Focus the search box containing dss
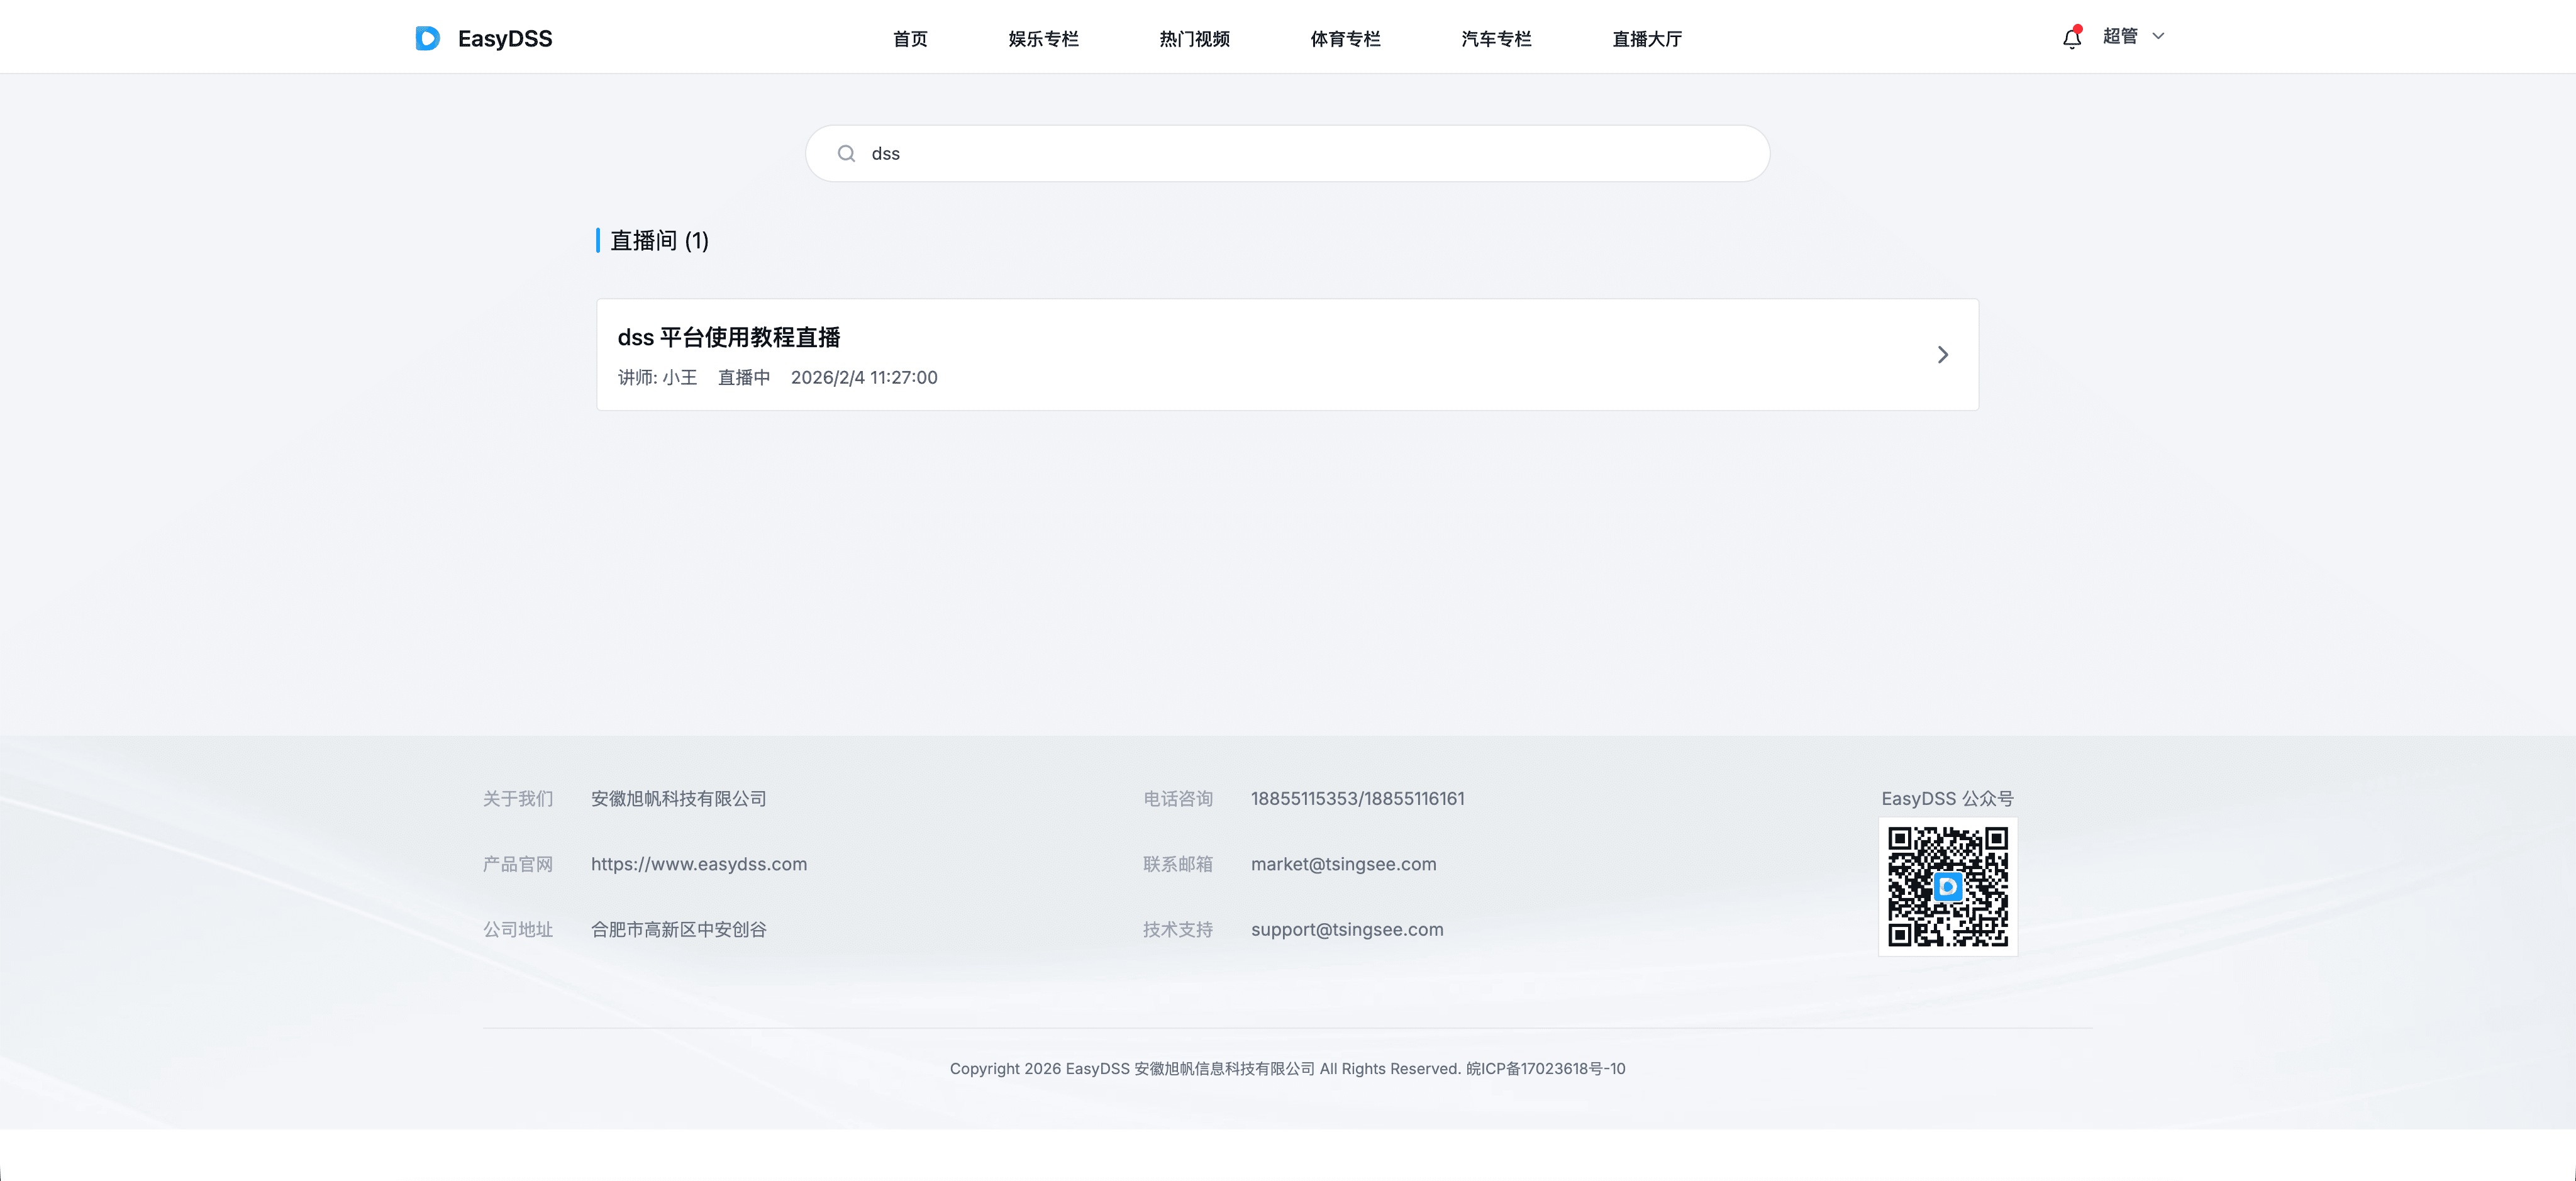 point(1288,154)
